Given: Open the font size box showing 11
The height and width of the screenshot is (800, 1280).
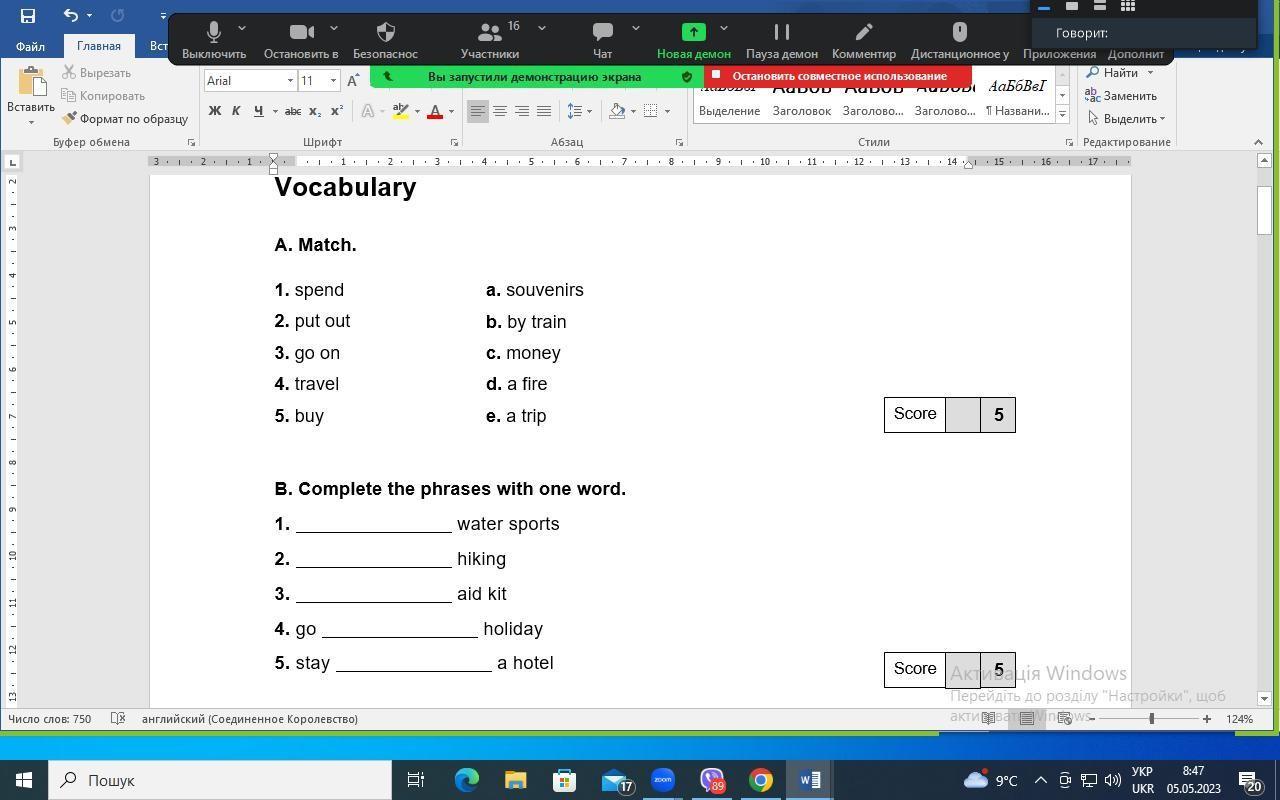Looking at the screenshot, I should coord(319,81).
